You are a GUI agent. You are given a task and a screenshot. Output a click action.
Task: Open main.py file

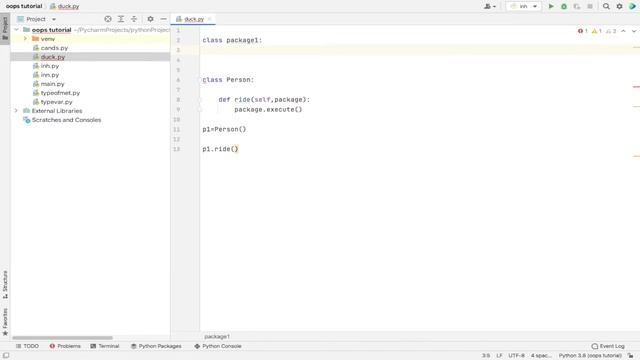pos(52,84)
